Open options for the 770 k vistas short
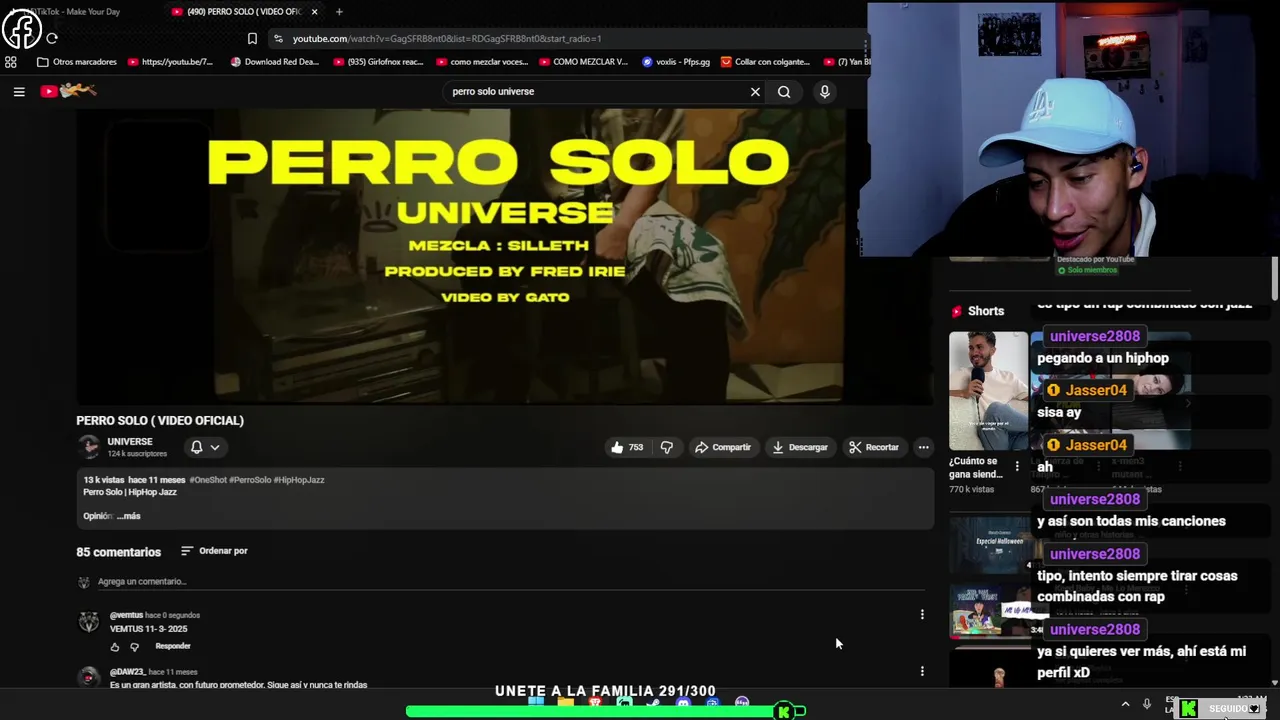Screen dimensions: 1280x720 point(1017,467)
